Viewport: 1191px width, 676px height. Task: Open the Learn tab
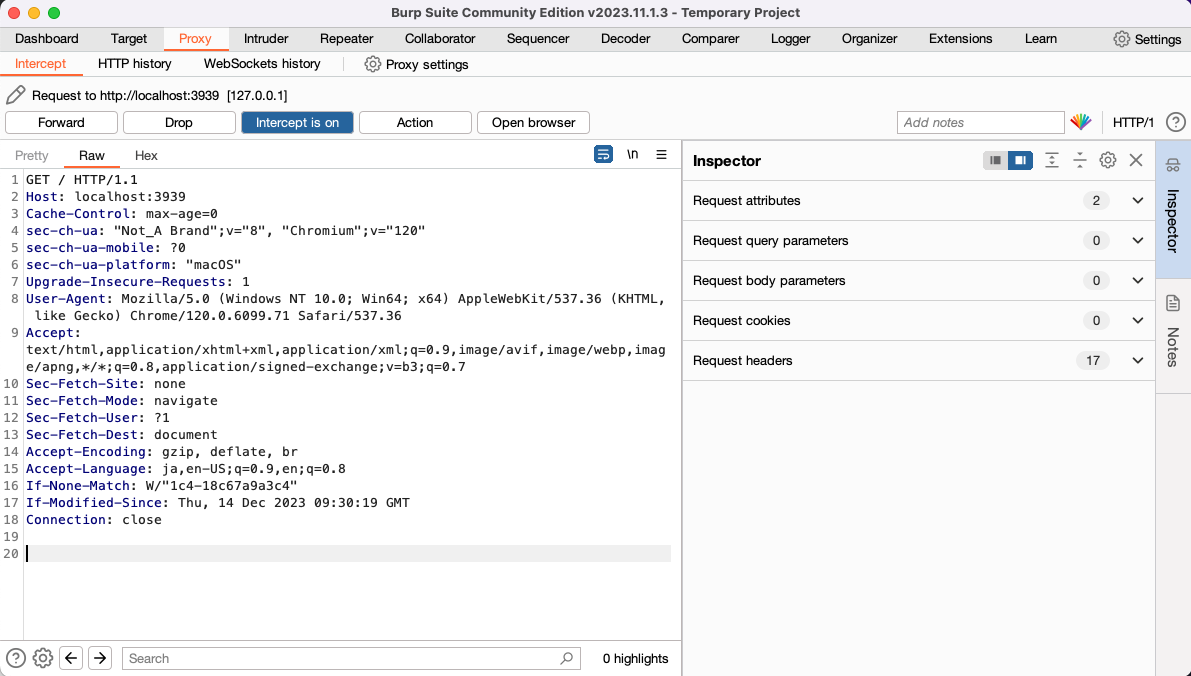[x=1040, y=39]
